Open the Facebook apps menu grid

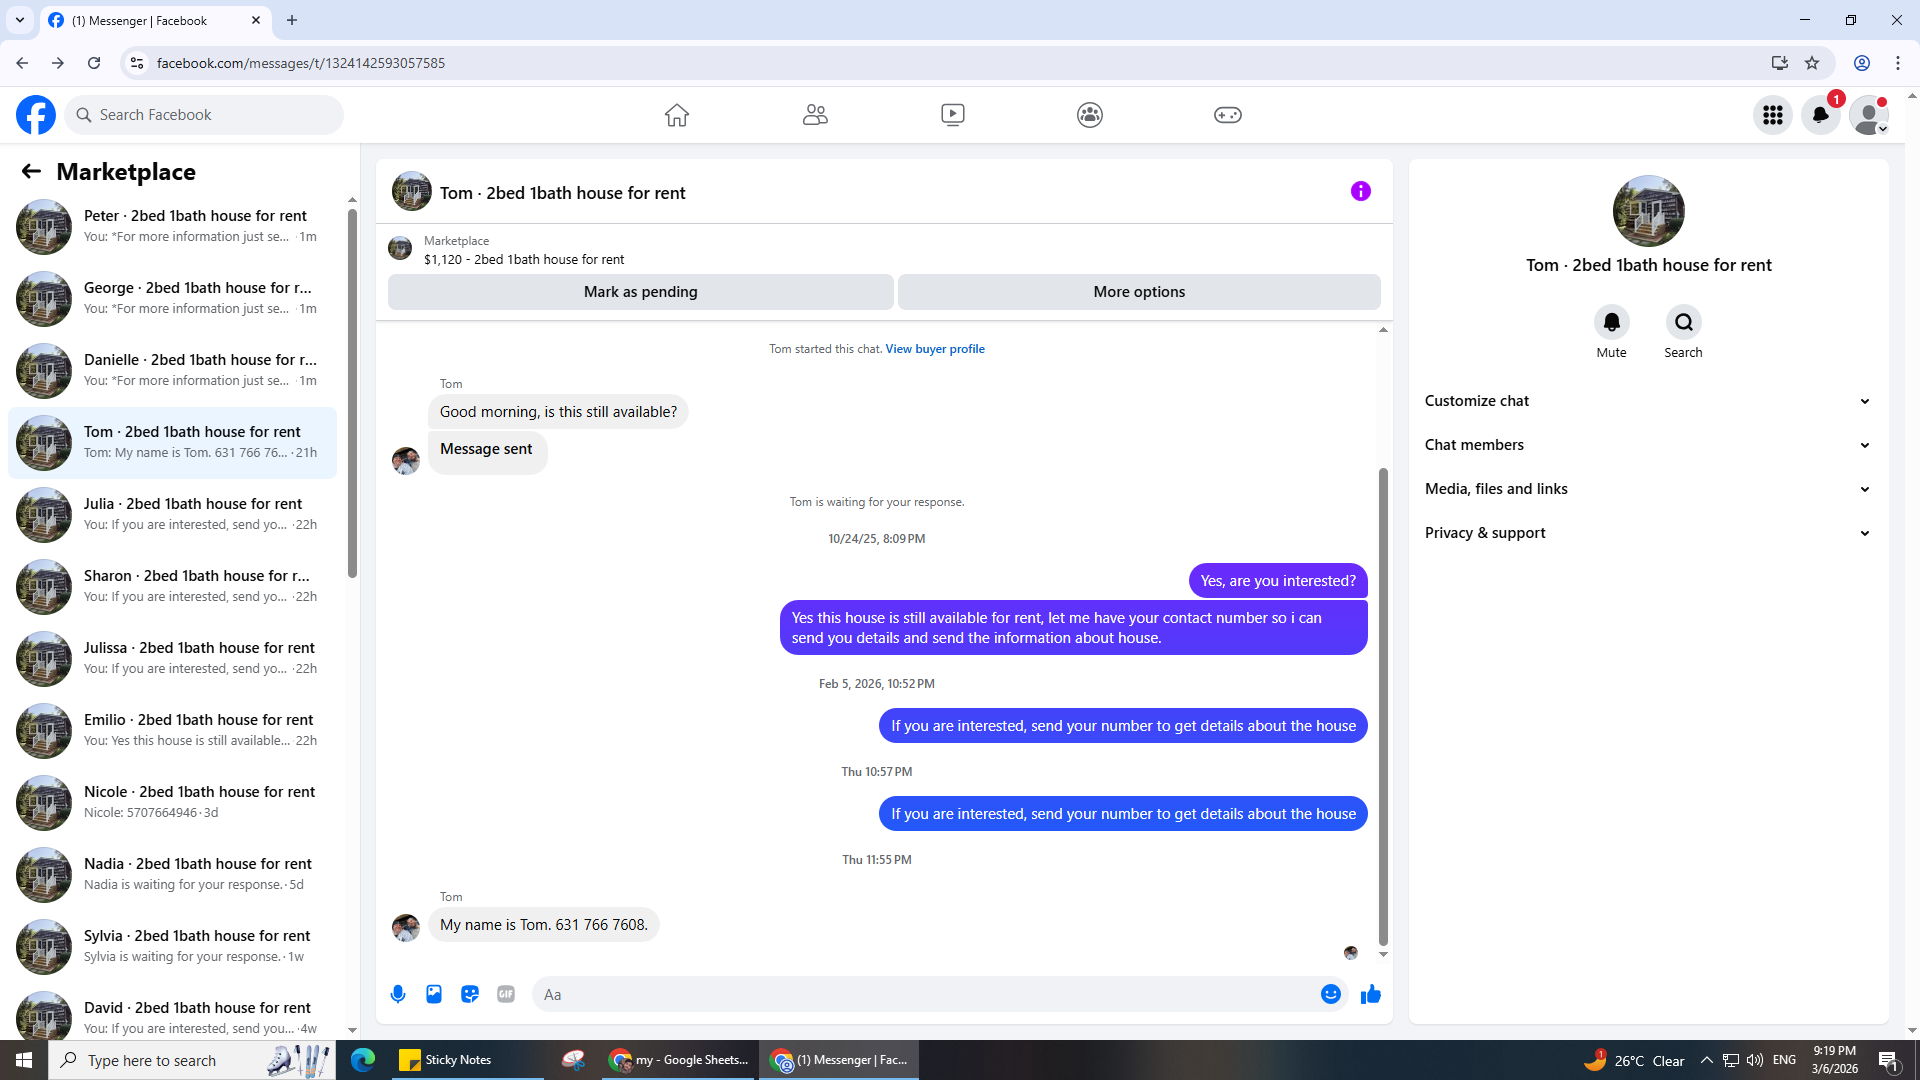(1773, 115)
